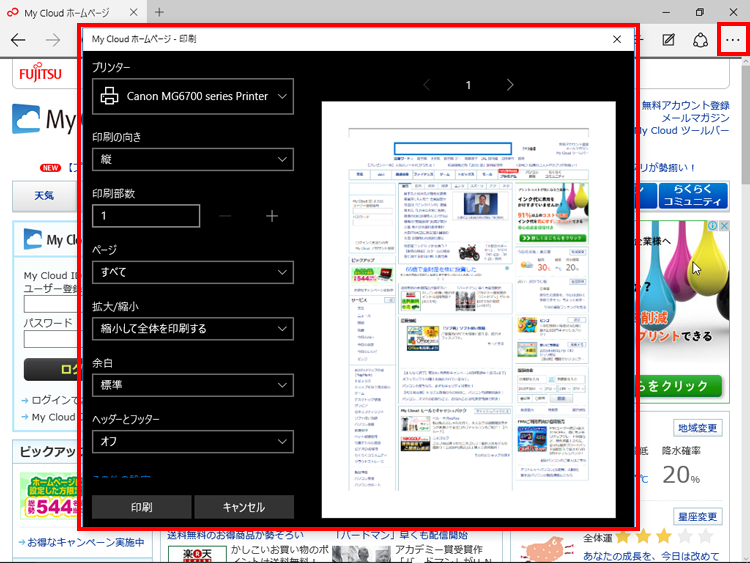Expand the 印刷の向き orientation dropdown

coord(192,160)
